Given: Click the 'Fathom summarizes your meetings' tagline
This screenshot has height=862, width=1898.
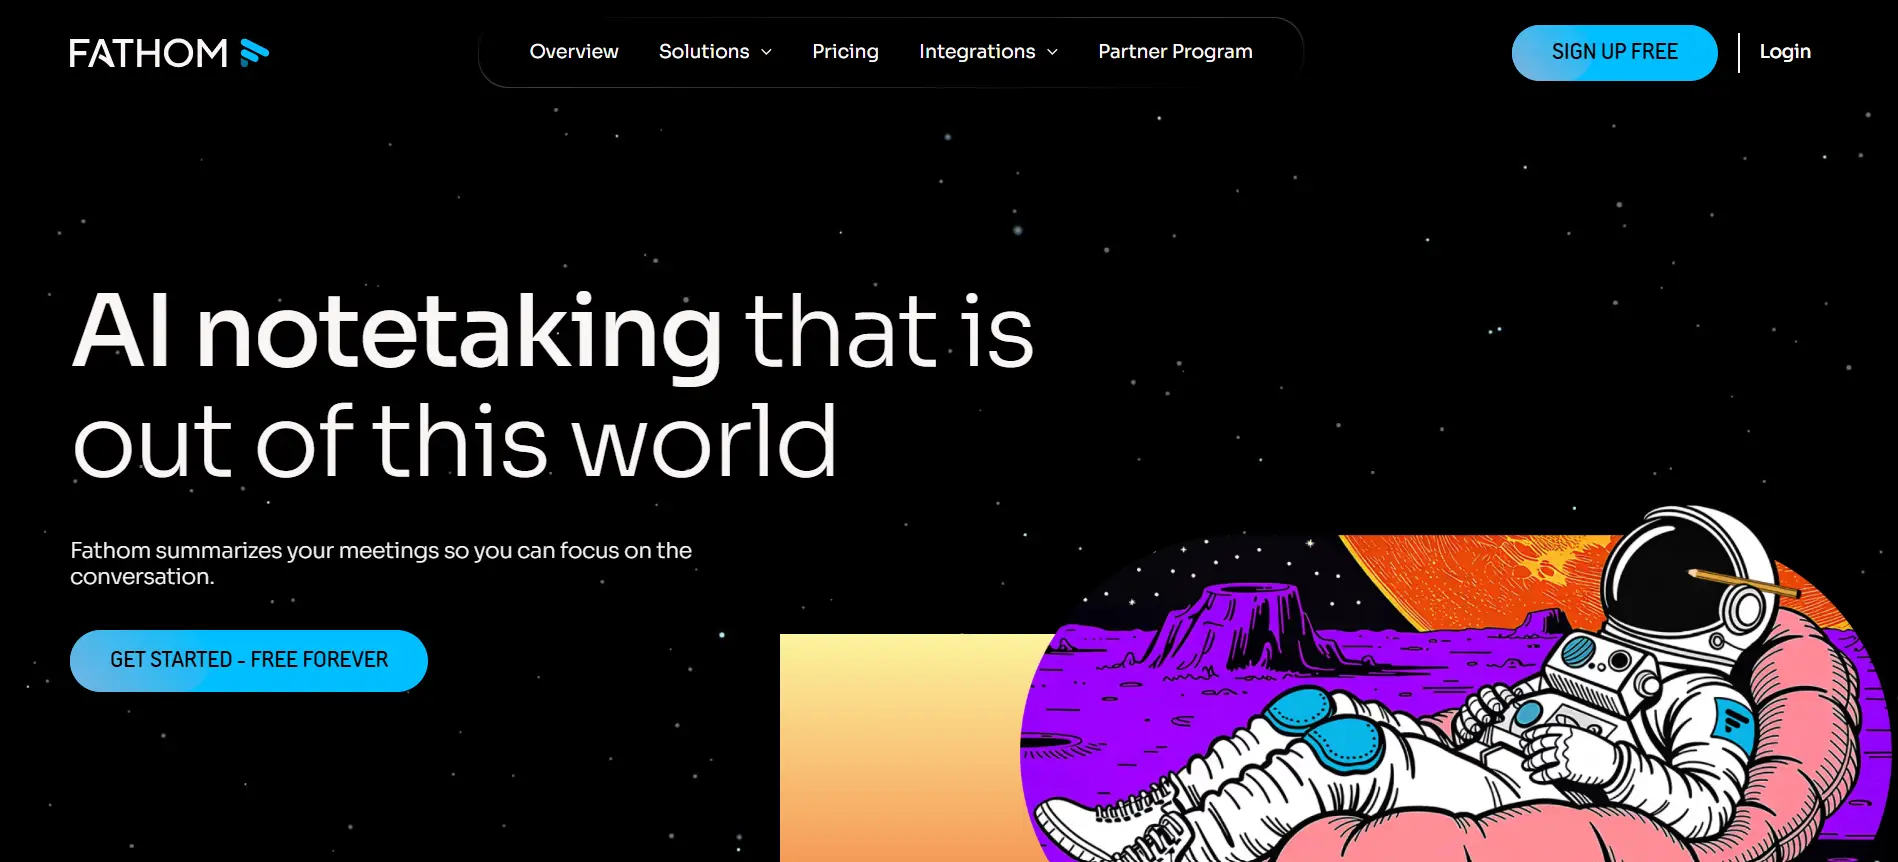Looking at the screenshot, I should (x=381, y=563).
